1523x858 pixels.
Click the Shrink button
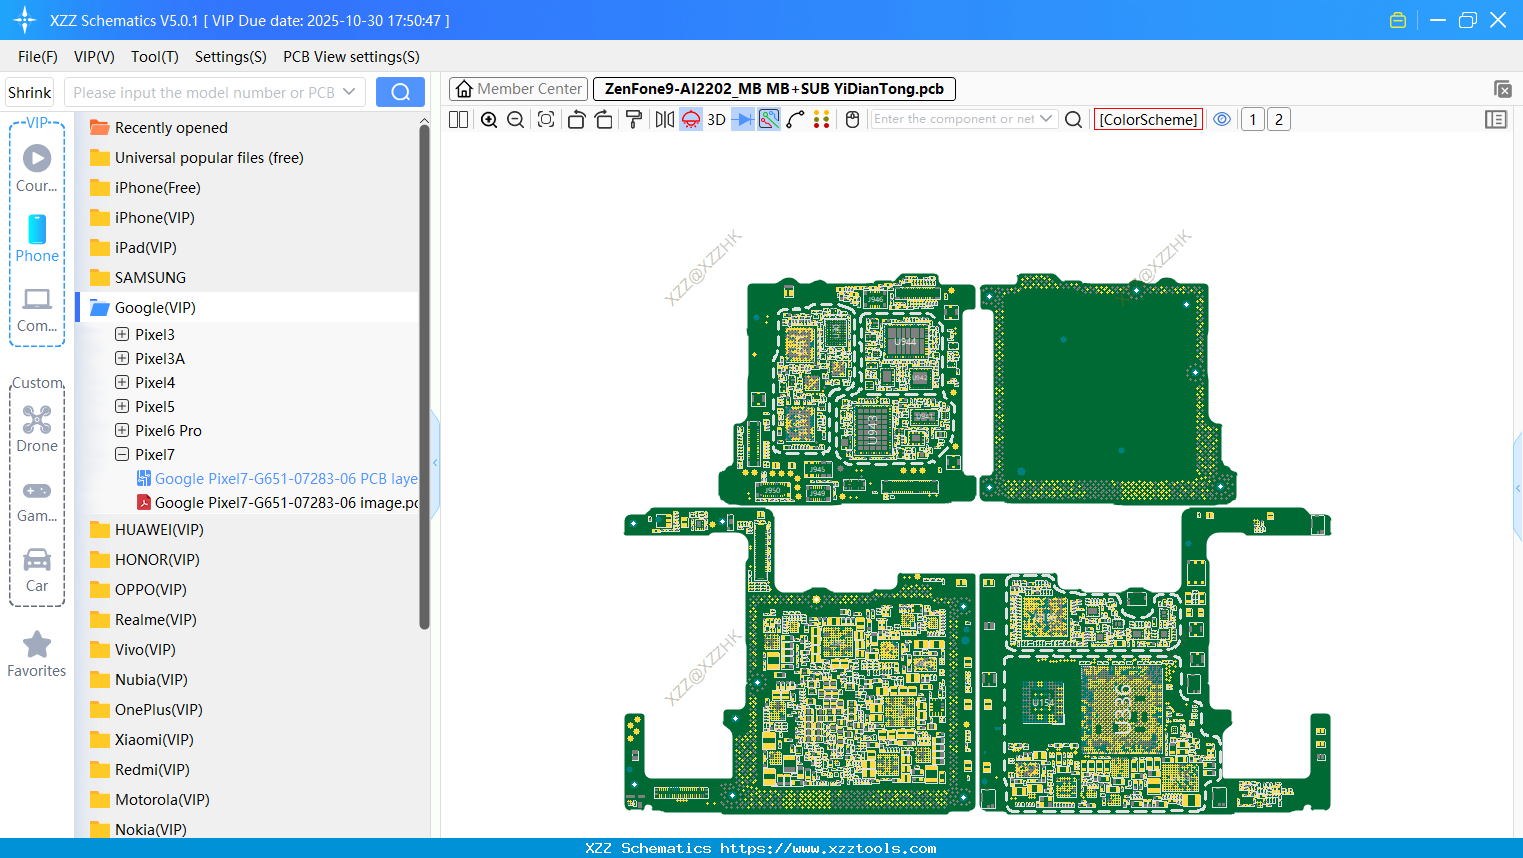tap(29, 92)
